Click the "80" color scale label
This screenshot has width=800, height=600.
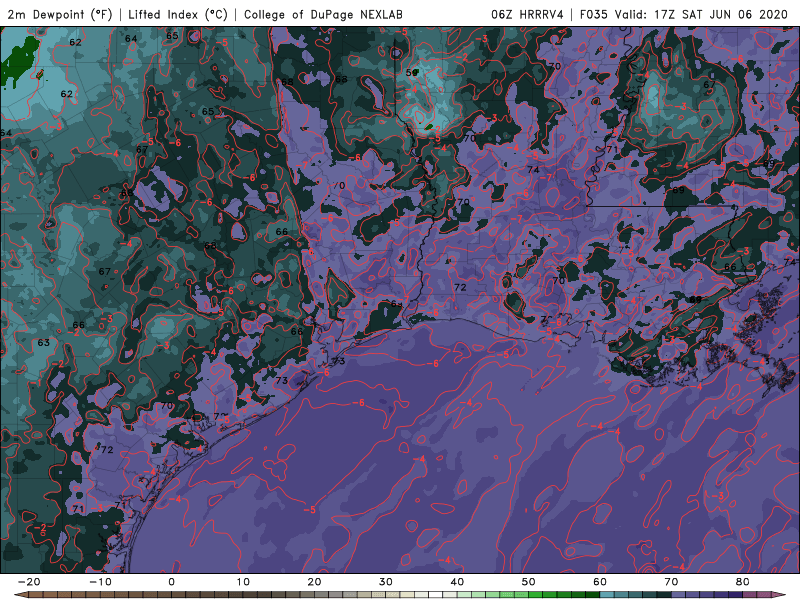tap(743, 582)
